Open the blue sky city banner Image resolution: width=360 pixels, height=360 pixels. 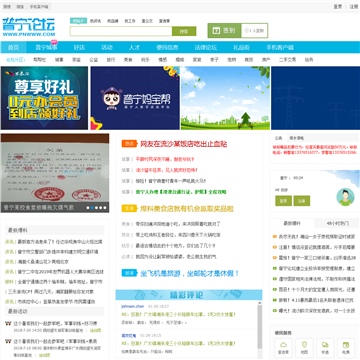click(225, 98)
